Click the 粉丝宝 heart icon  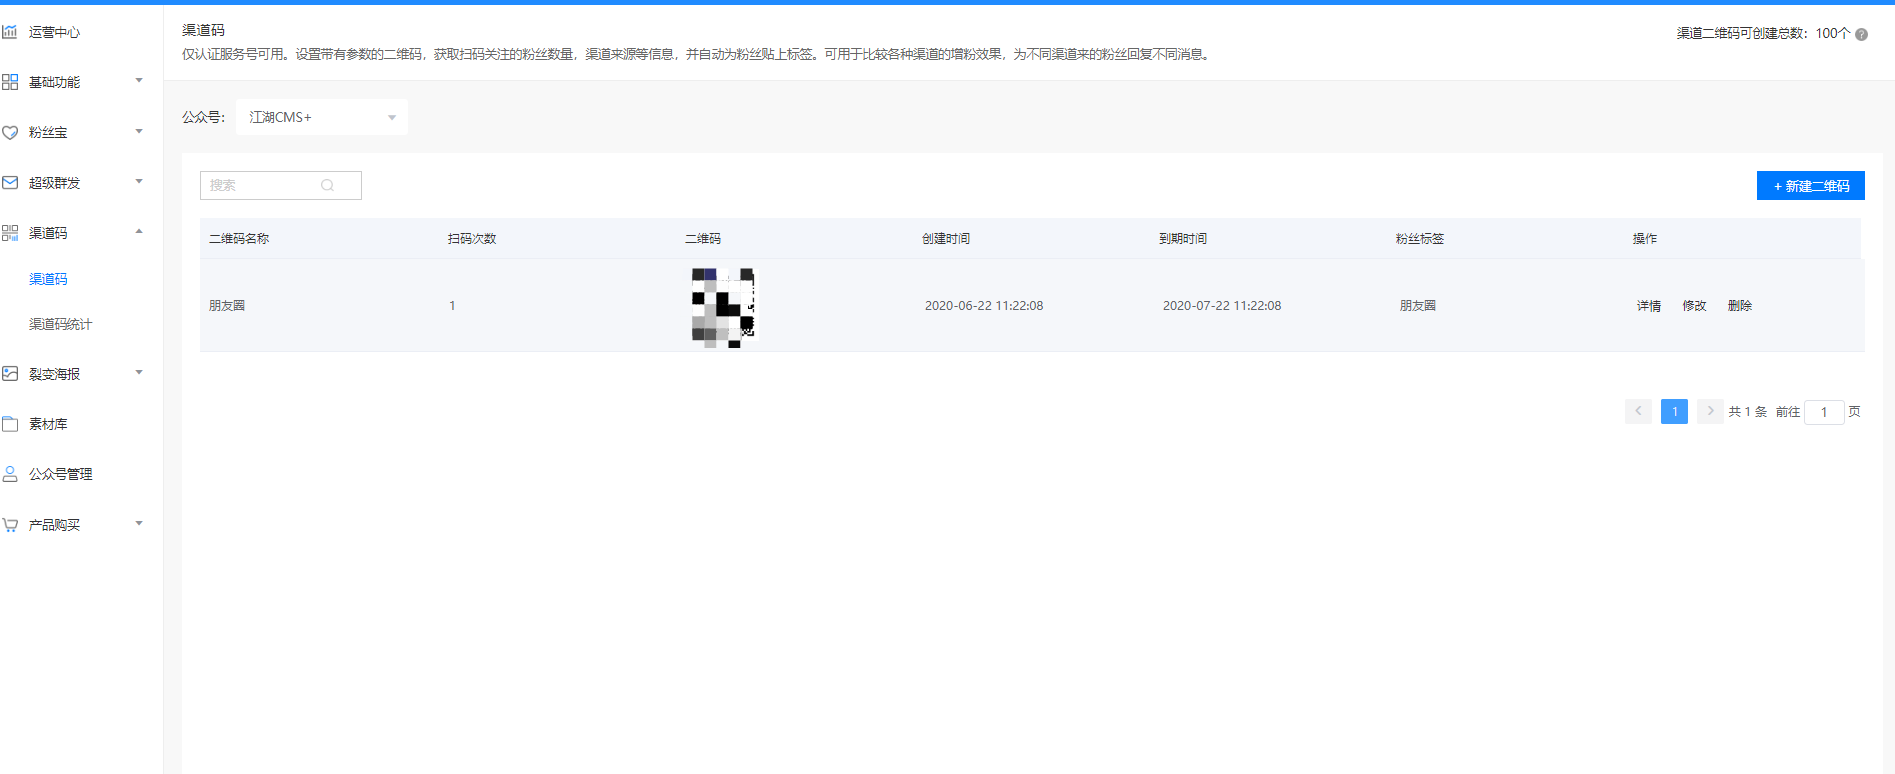pos(10,132)
